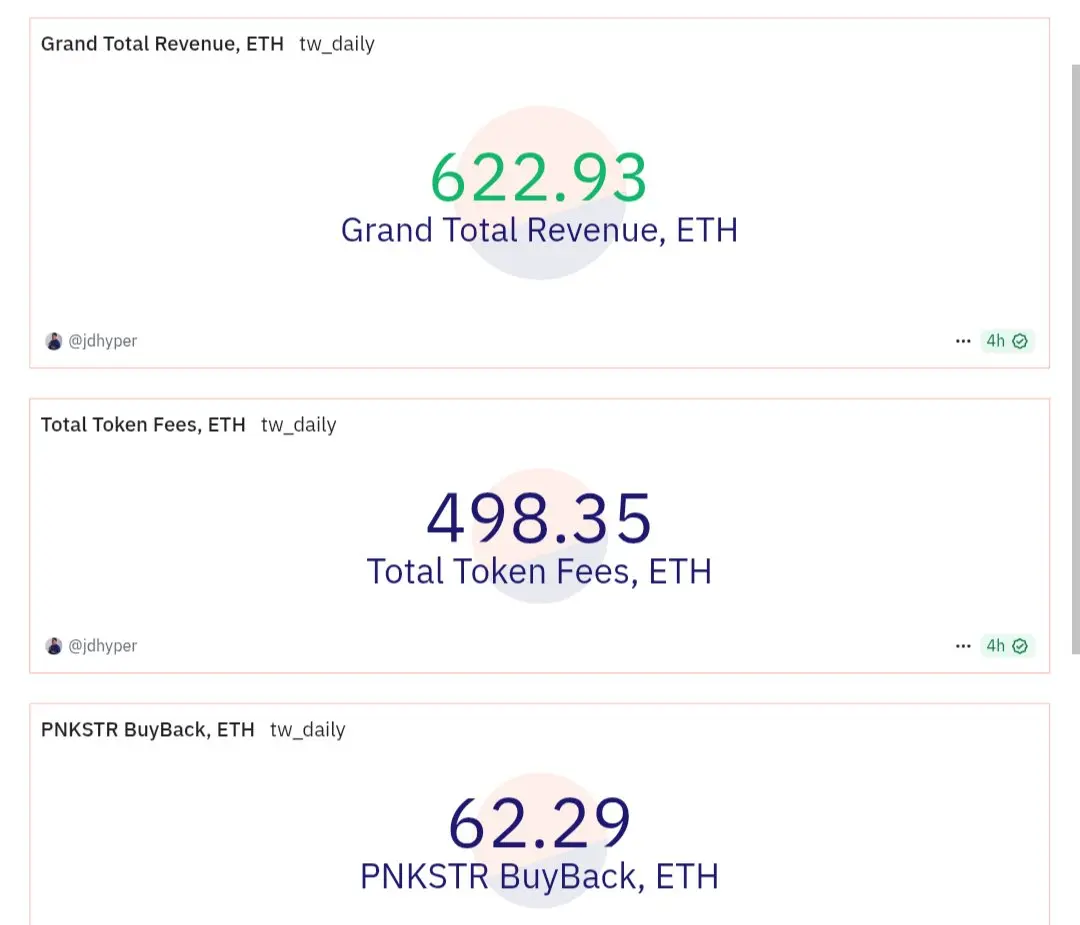1080x925 pixels.
Task: Click the vertical page scrollbar on the right edge
Action: pos(1075,359)
